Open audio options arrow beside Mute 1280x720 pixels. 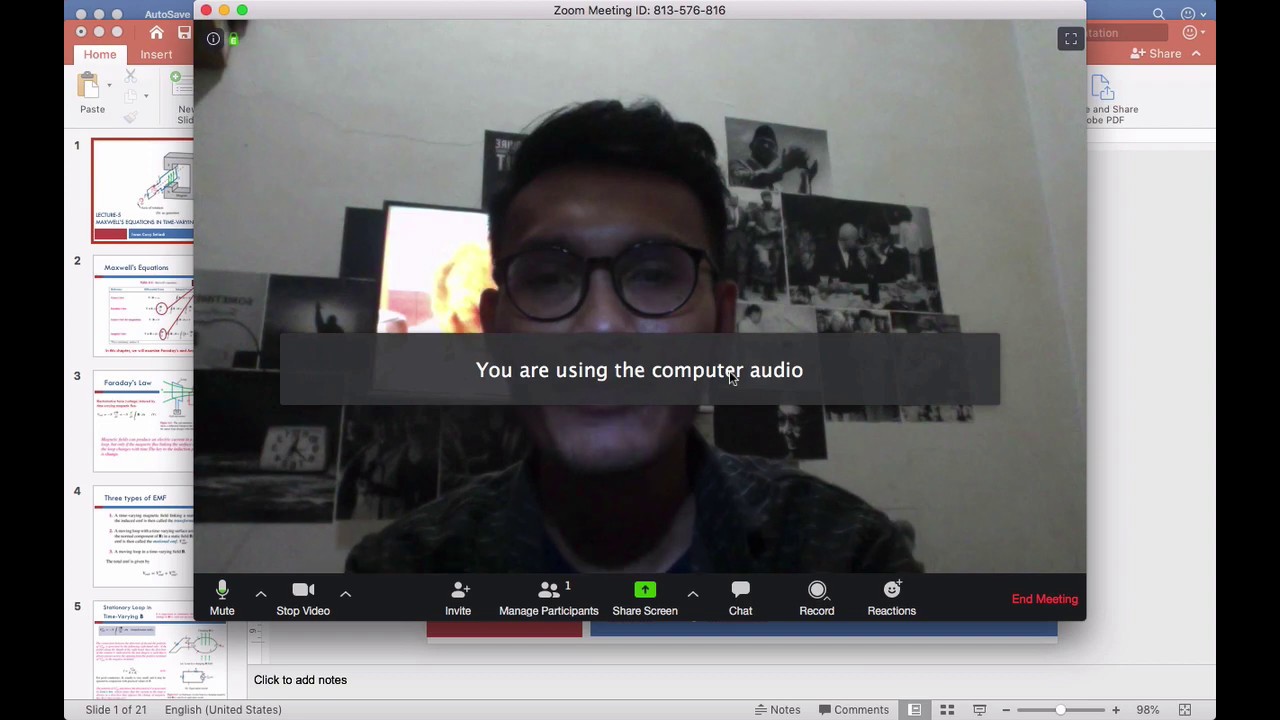261,594
